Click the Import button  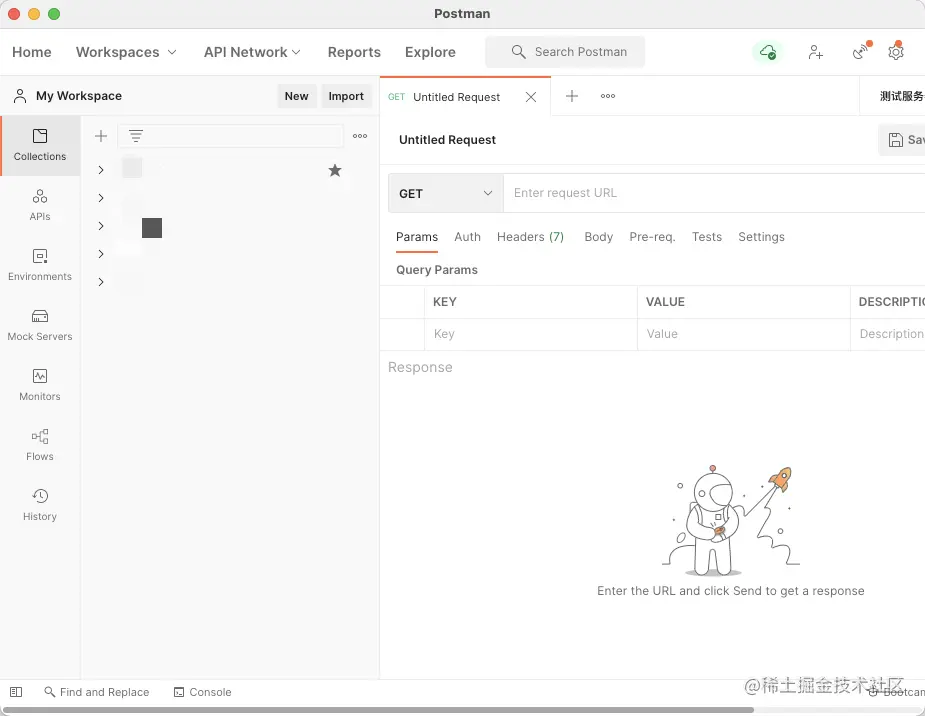tap(346, 96)
